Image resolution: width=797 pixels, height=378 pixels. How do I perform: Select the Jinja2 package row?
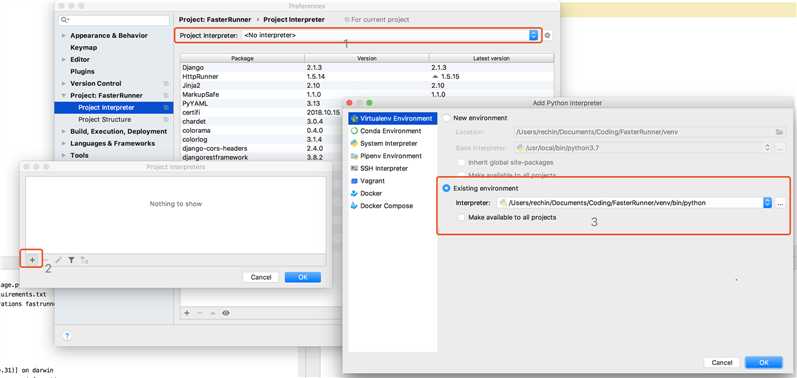[x=366, y=85]
